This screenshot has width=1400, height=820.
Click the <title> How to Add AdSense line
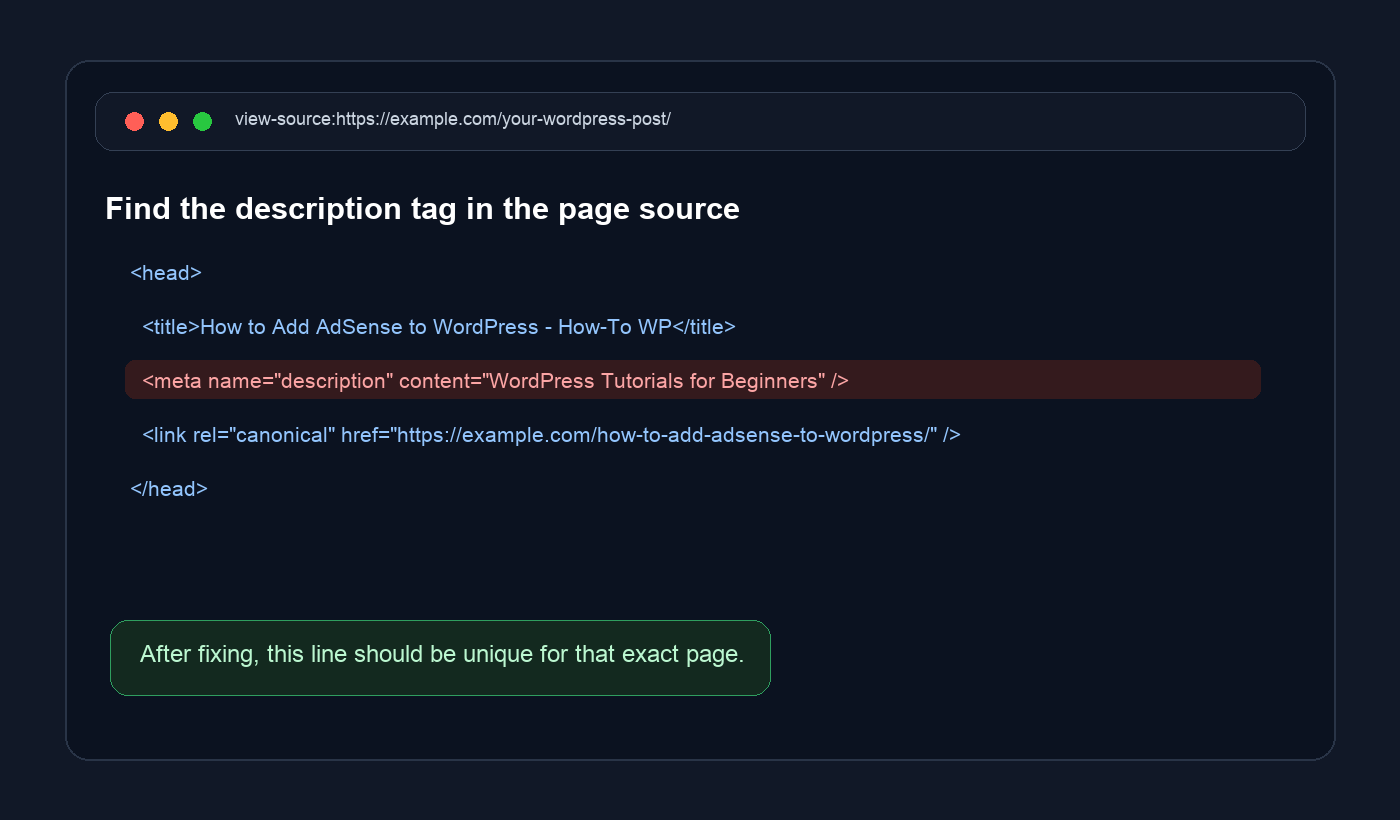coord(439,326)
